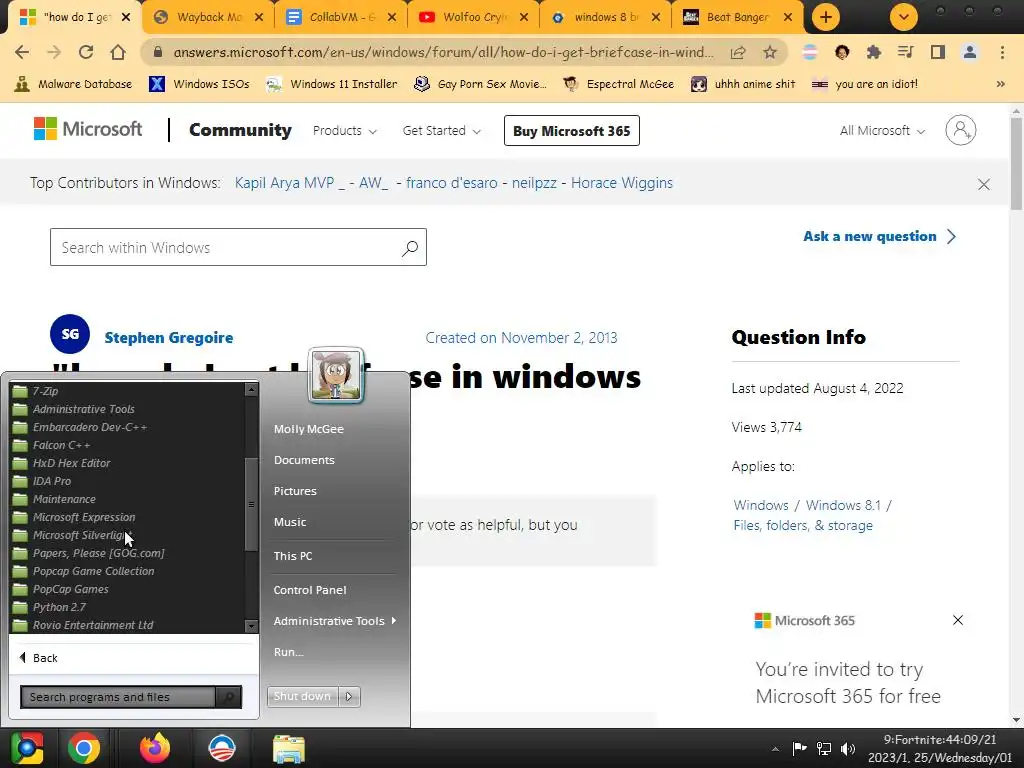Open the Windows ISOs bookmark
The height and width of the screenshot is (768, 1024).
199,84
